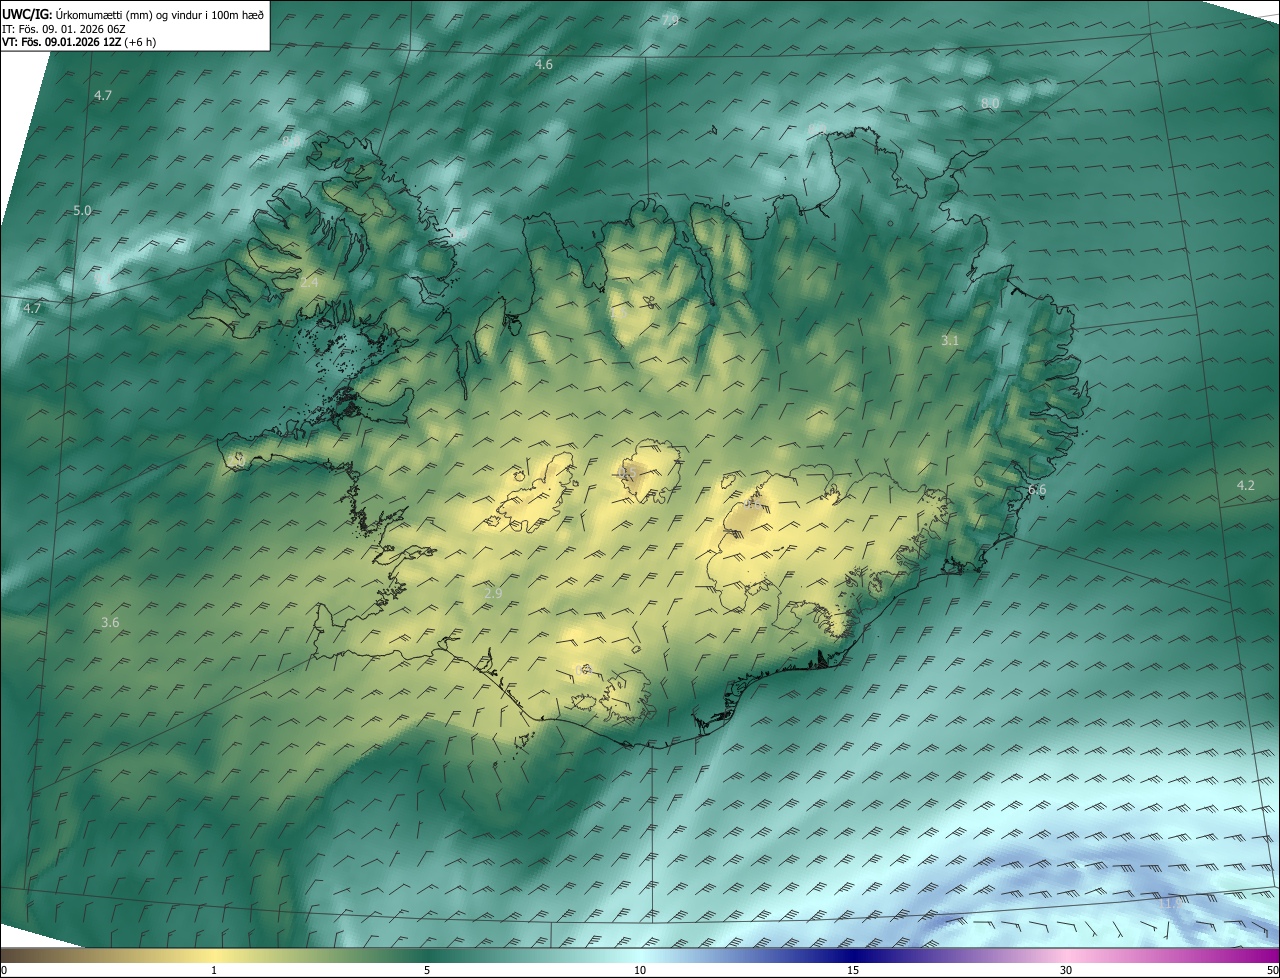1280x978 pixels.
Task: Click the 3.1 value label
Action: [950, 340]
